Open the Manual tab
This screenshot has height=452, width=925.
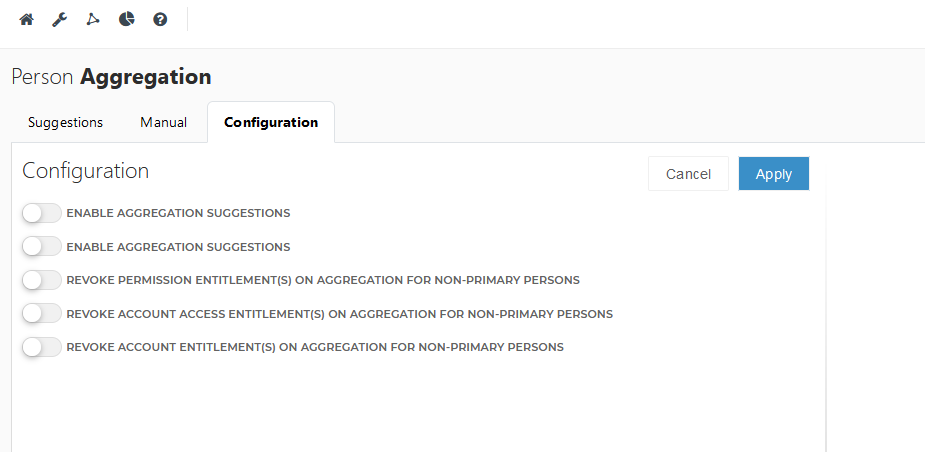[x=163, y=122]
